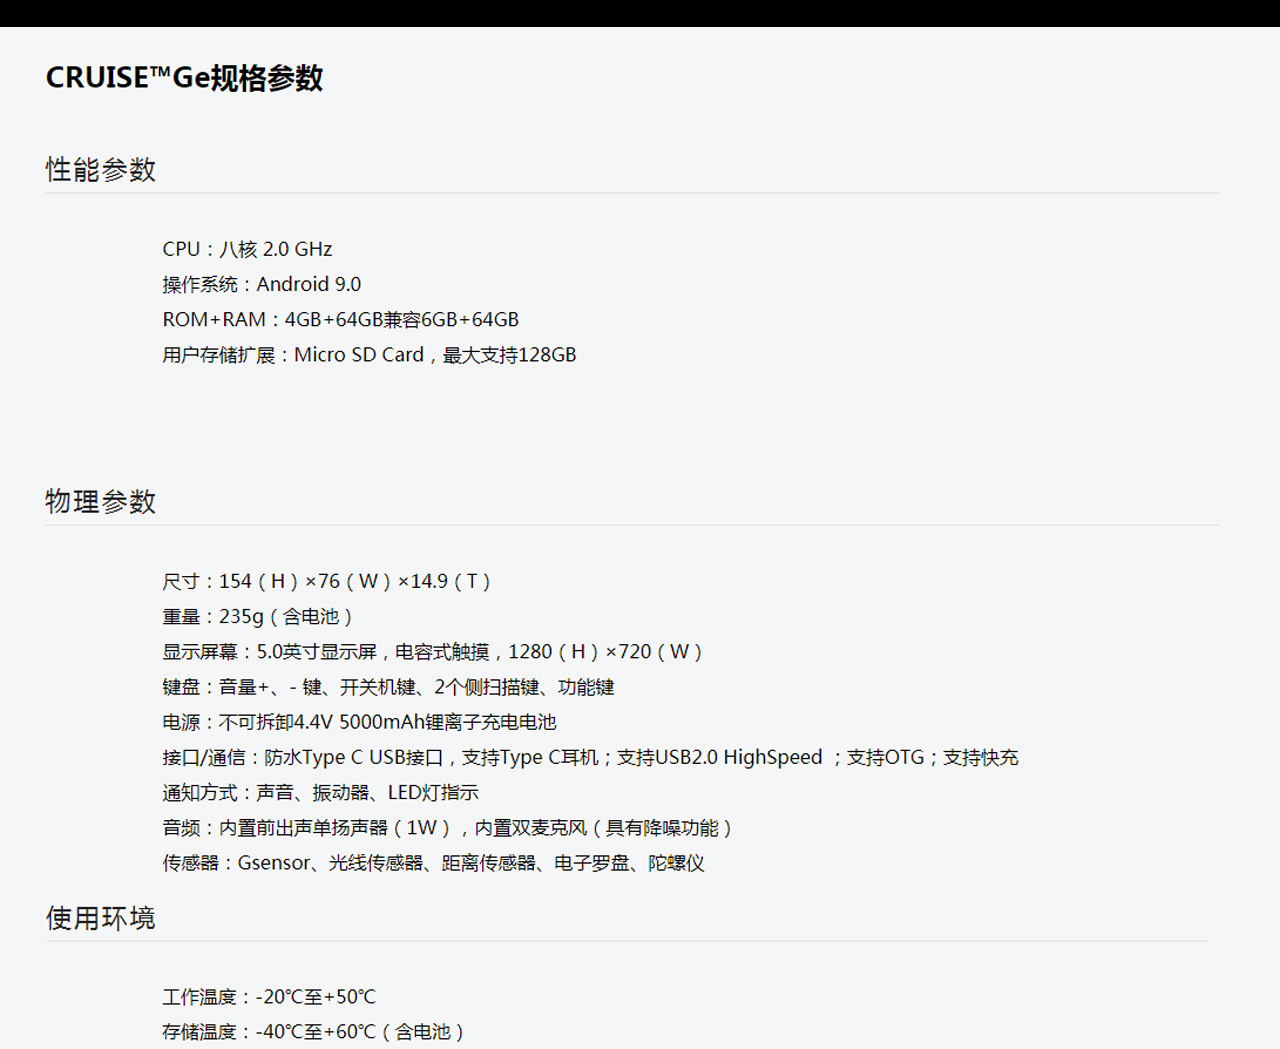Click the 传感器 sensors line
Viewport: 1280px width, 1049px height.
(x=434, y=863)
